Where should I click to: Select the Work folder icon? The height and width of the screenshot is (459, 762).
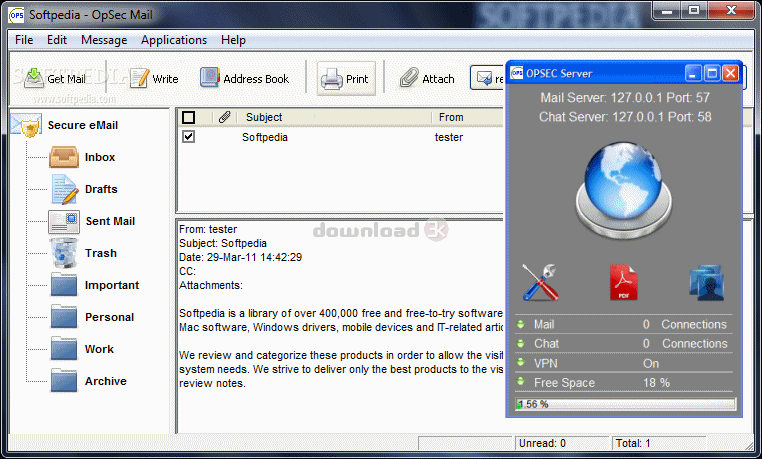coord(64,349)
